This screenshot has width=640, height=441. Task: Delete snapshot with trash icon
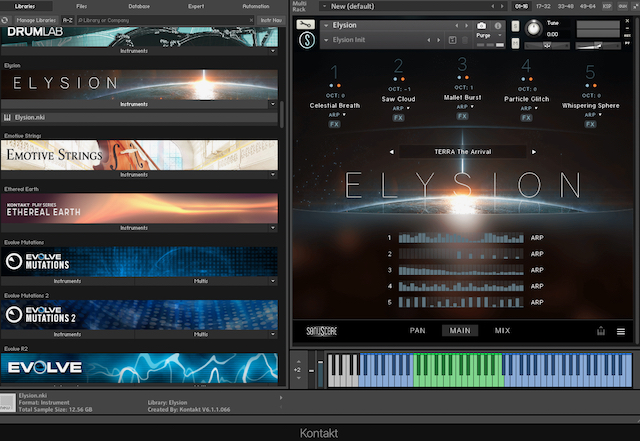[464, 40]
